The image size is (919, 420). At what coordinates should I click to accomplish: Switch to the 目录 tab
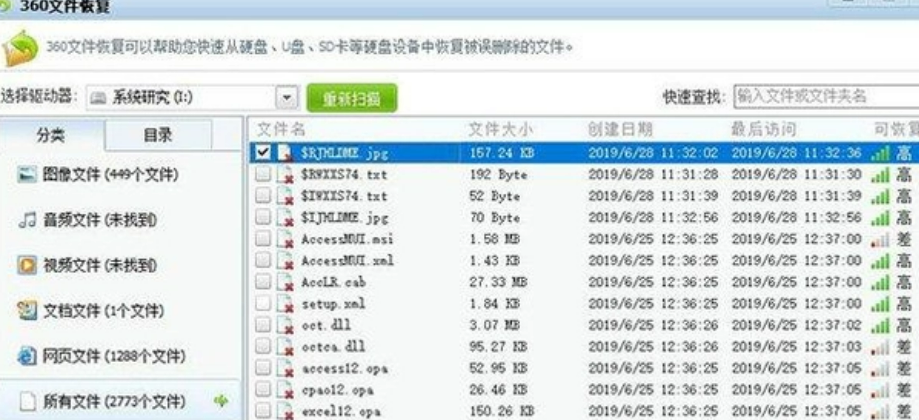pyautogui.click(x=158, y=135)
